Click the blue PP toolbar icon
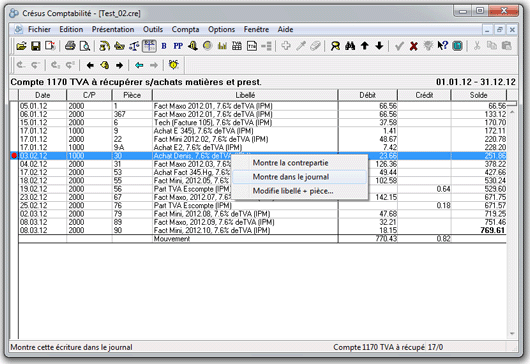This screenshot has width=530, height=364. pyautogui.click(x=178, y=46)
